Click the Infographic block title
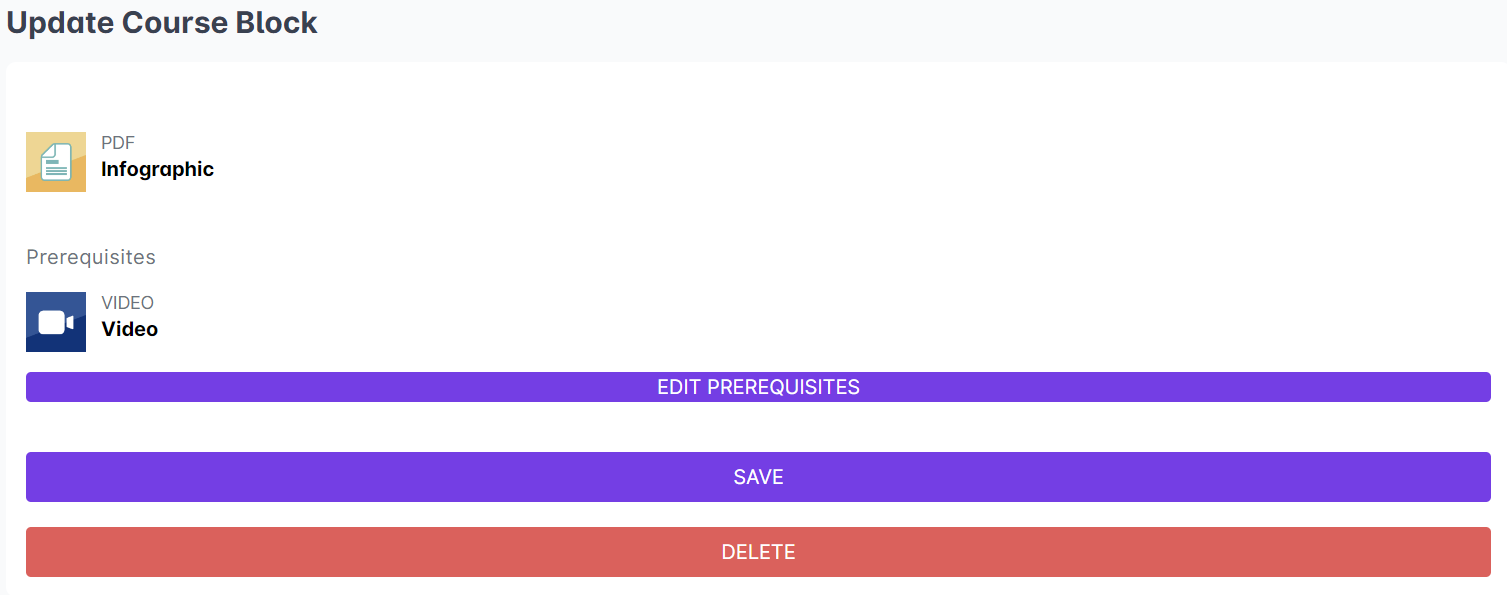The image size is (1507, 595). pos(157,169)
